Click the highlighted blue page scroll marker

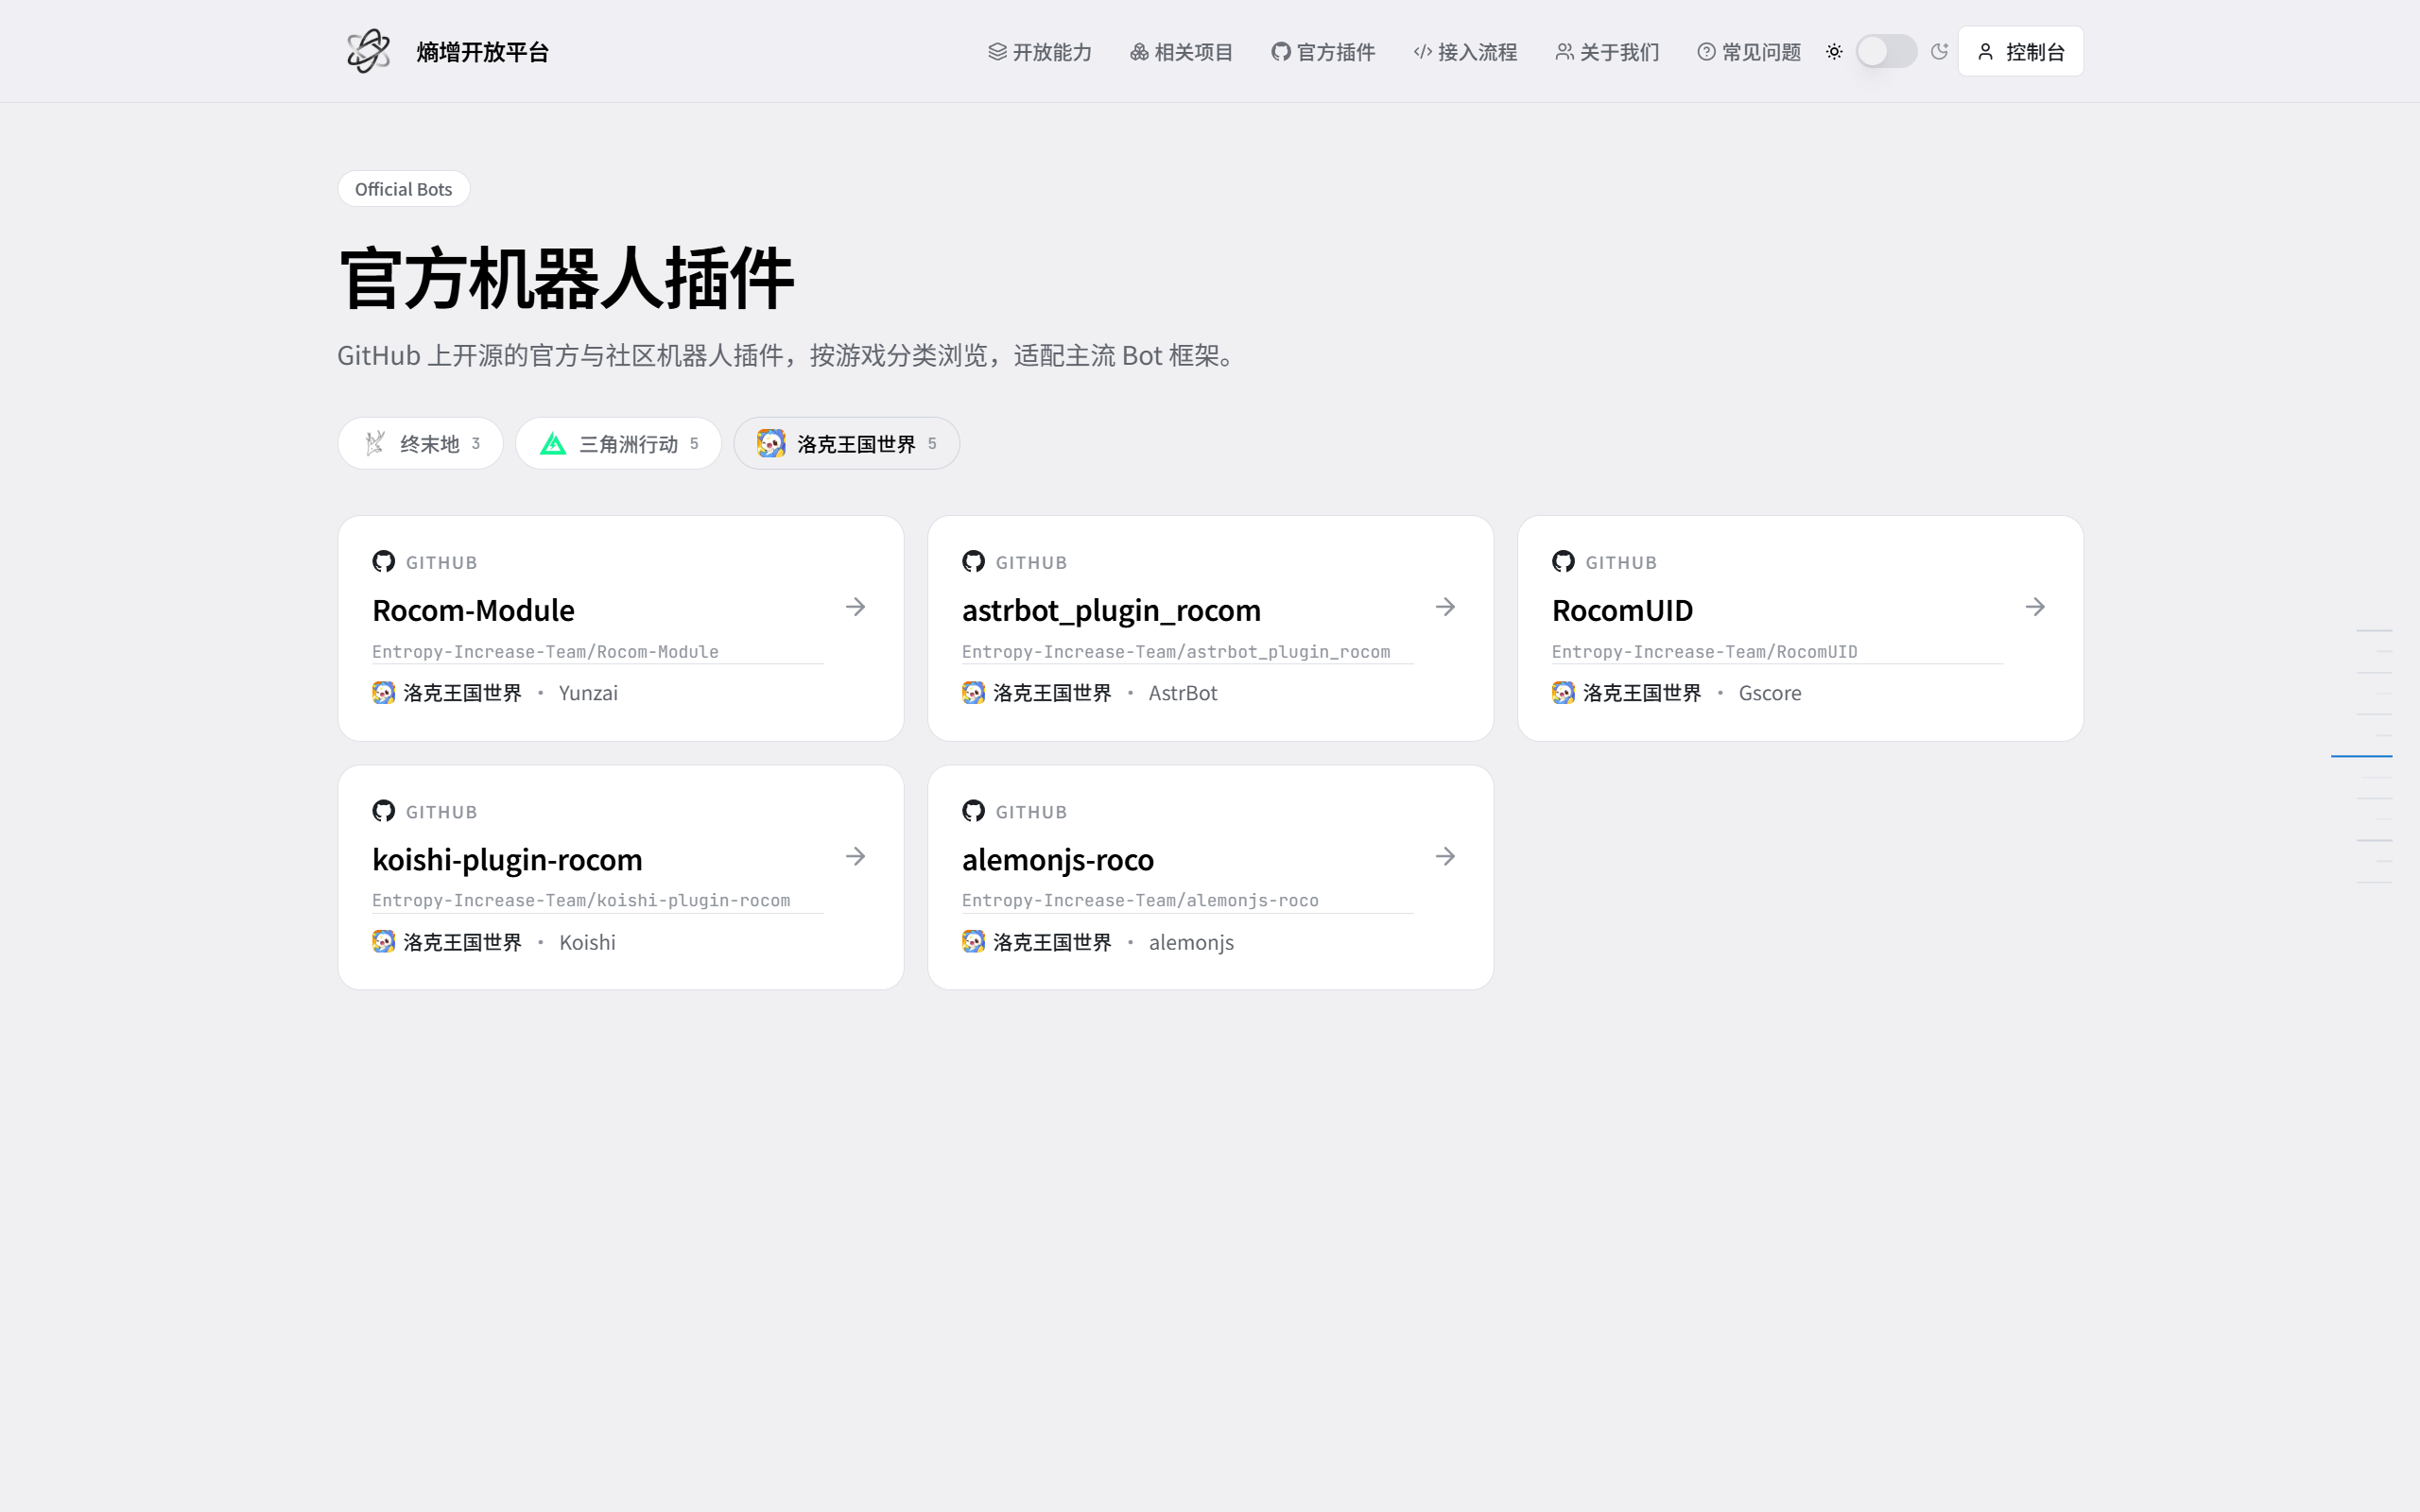point(2361,756)
